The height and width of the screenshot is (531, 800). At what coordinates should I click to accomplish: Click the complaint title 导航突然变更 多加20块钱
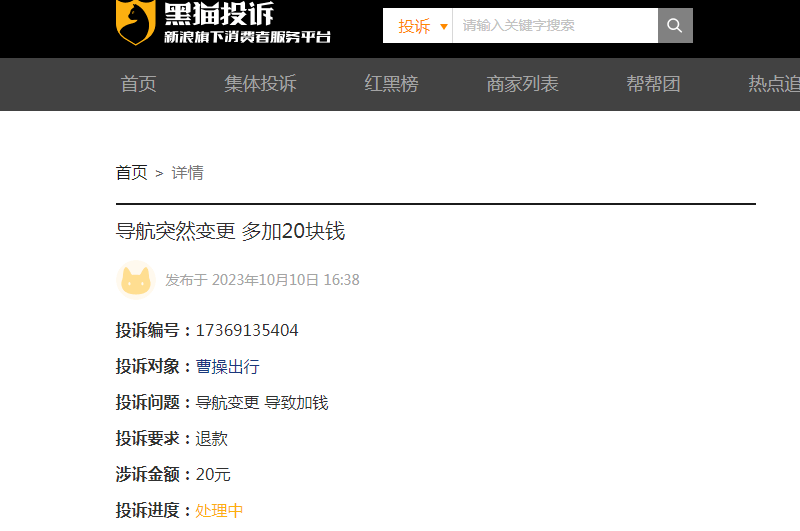(230, 231)
